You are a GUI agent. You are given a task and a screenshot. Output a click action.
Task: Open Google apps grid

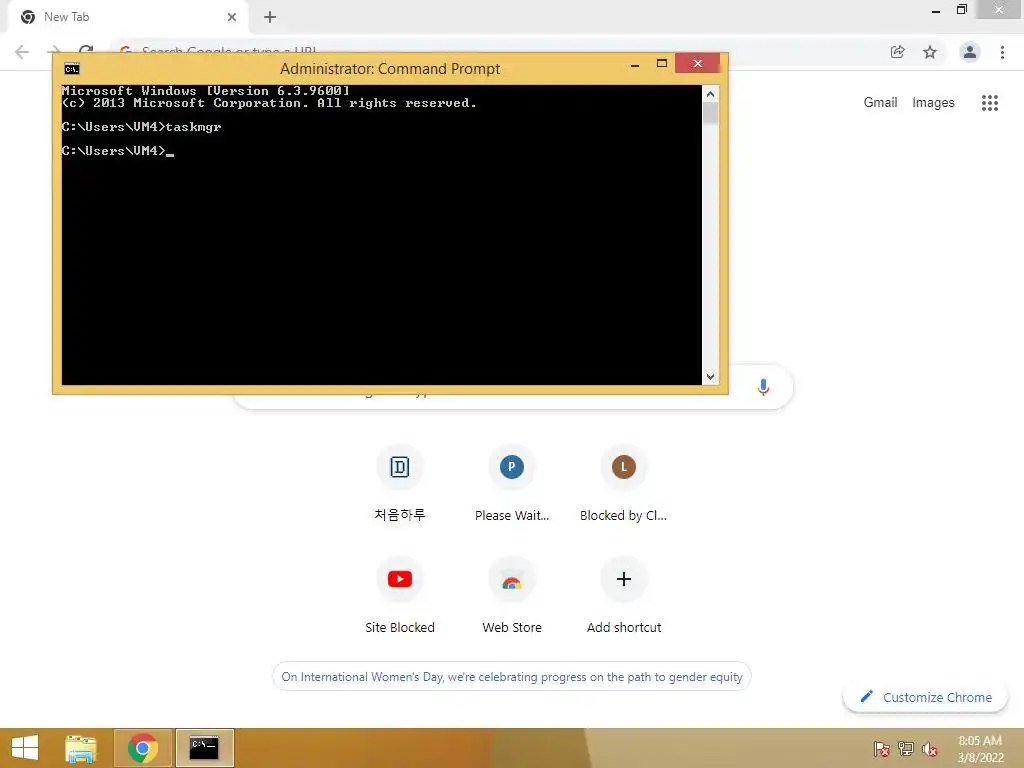(990, 103)
